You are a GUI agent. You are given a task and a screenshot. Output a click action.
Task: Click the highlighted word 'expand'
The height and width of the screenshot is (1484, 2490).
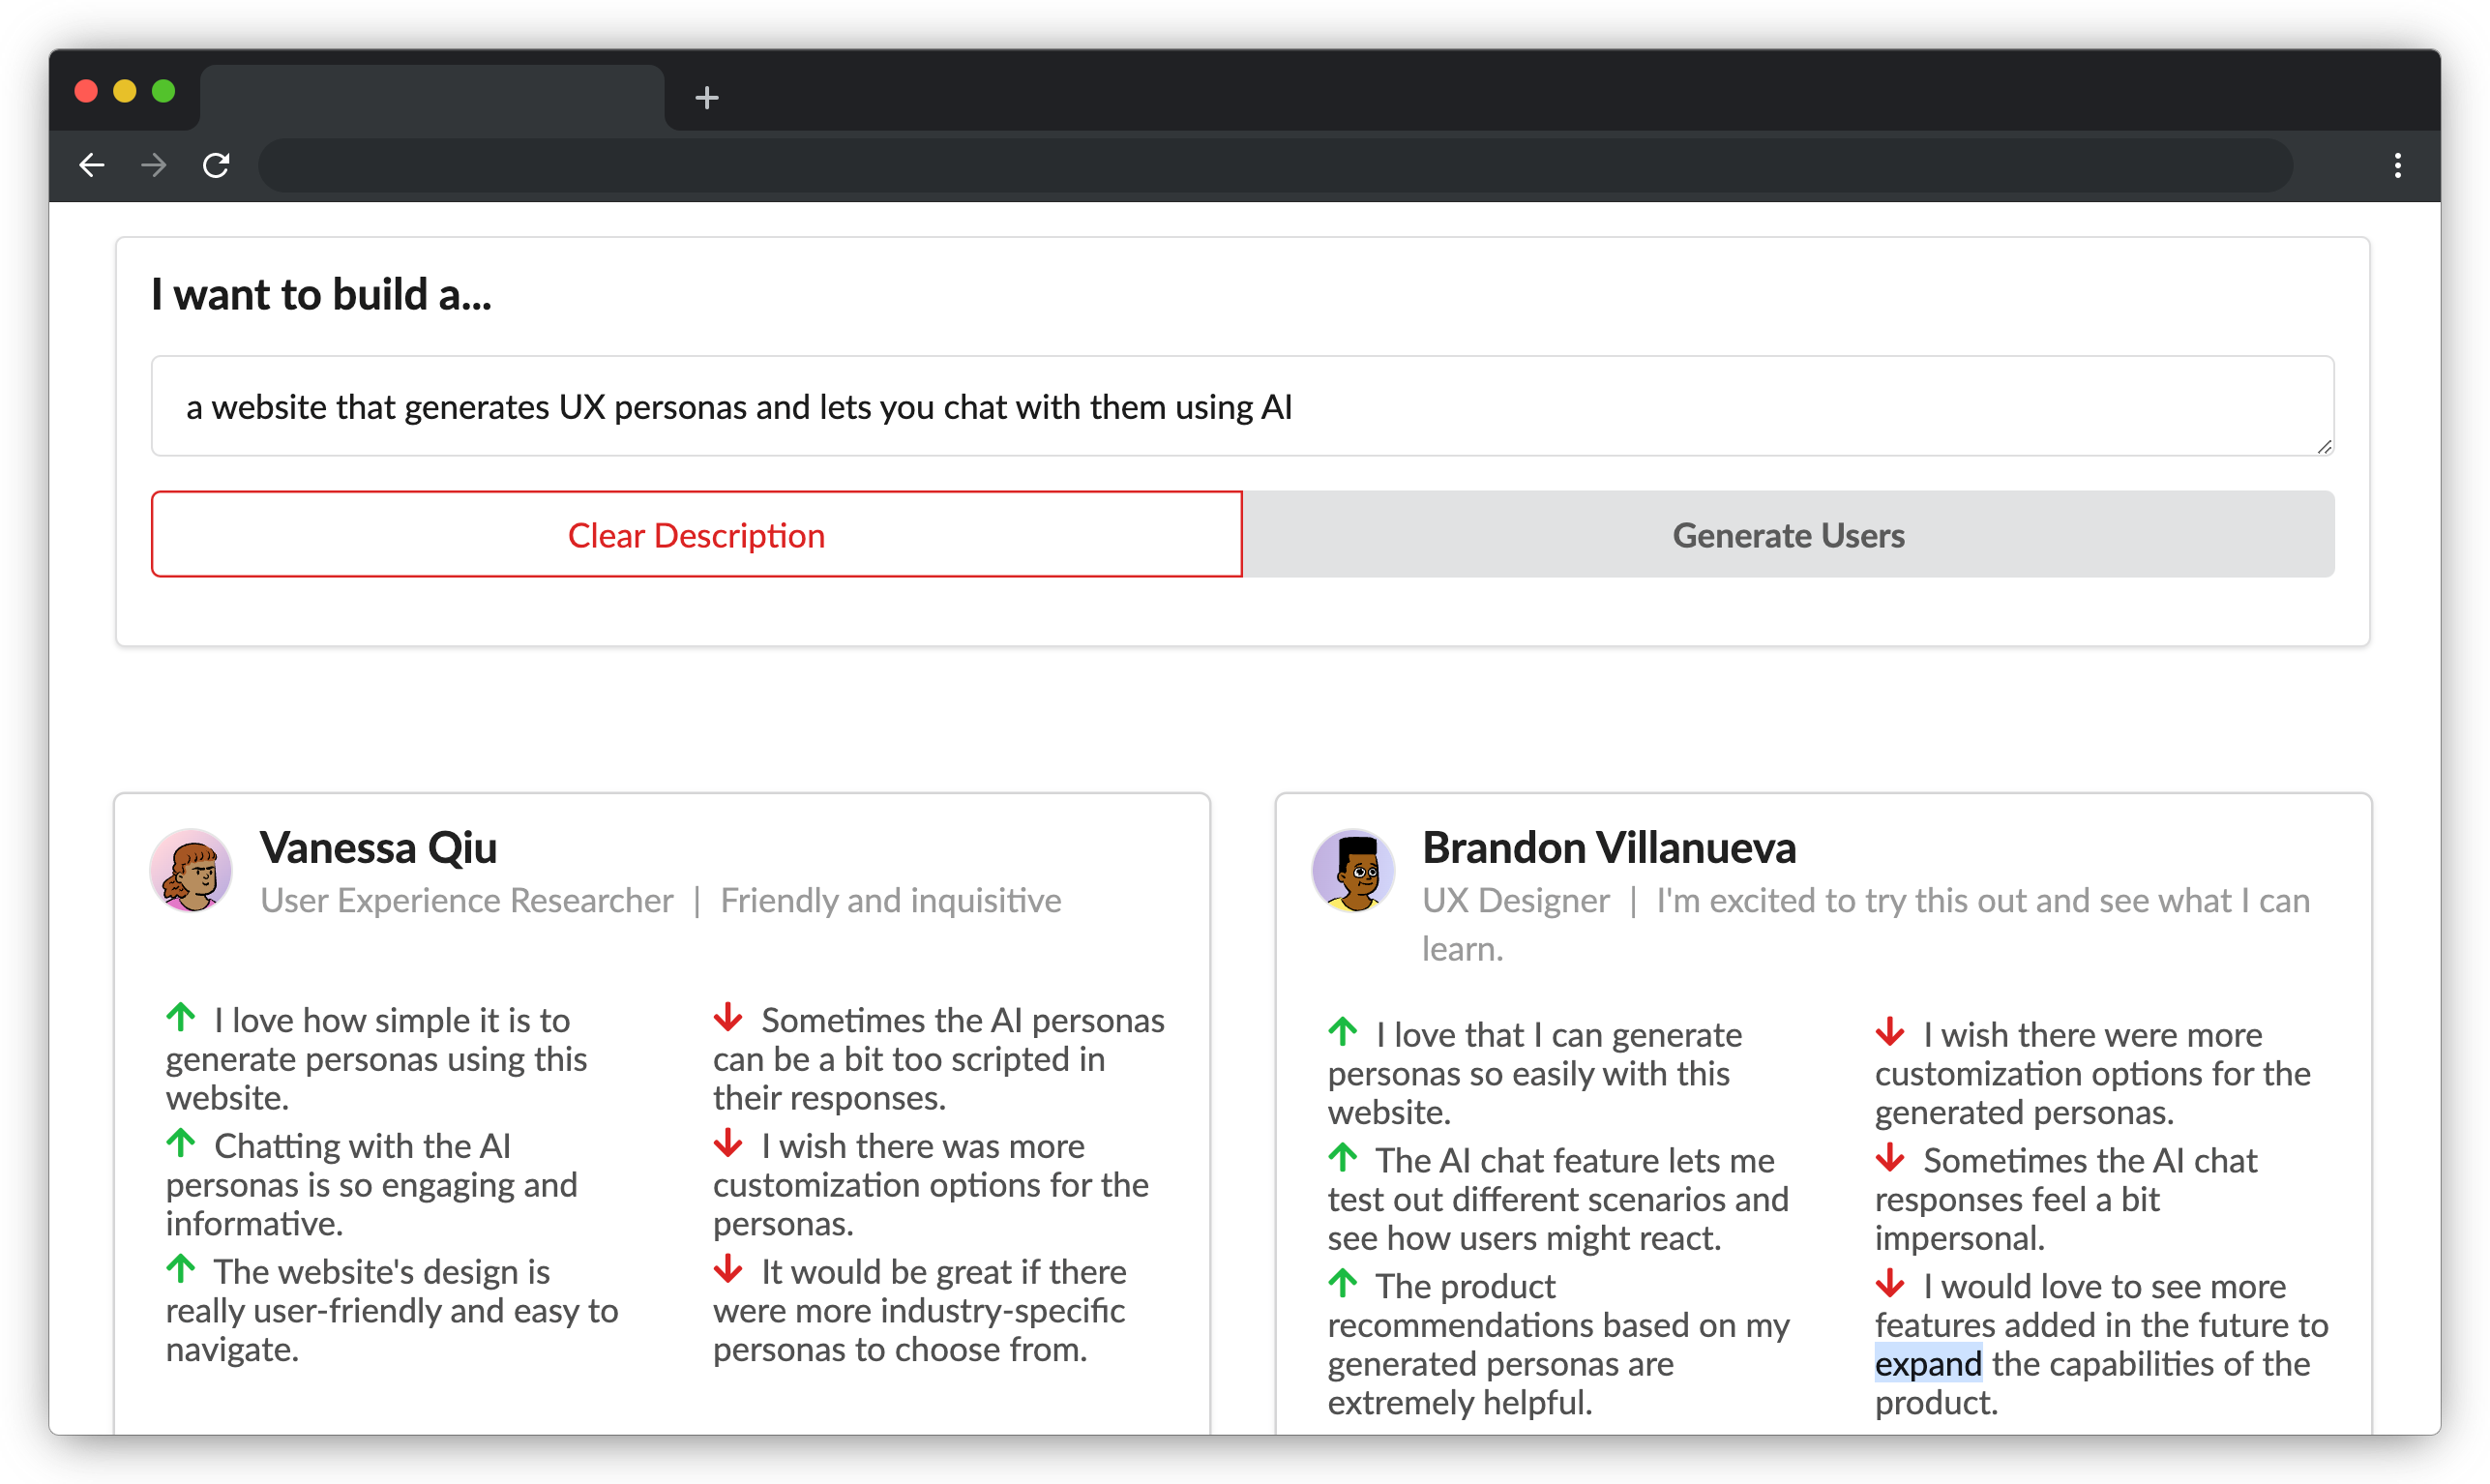coord(1928,1364)
